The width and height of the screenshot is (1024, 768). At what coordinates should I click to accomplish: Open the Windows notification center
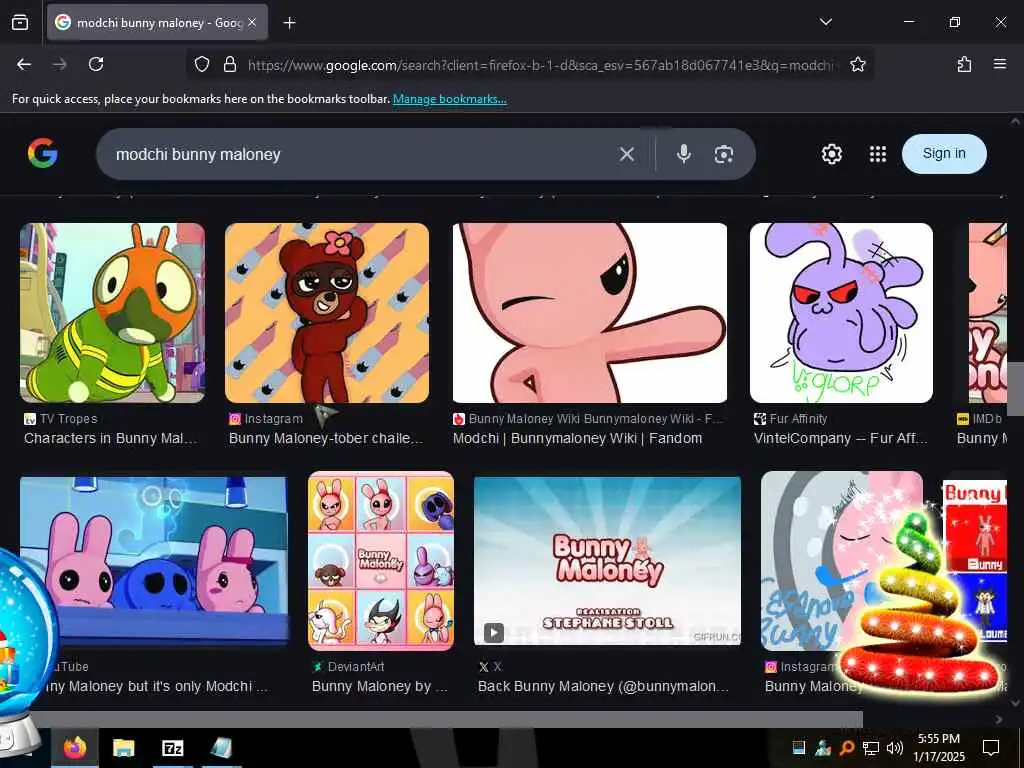[991, 747]
